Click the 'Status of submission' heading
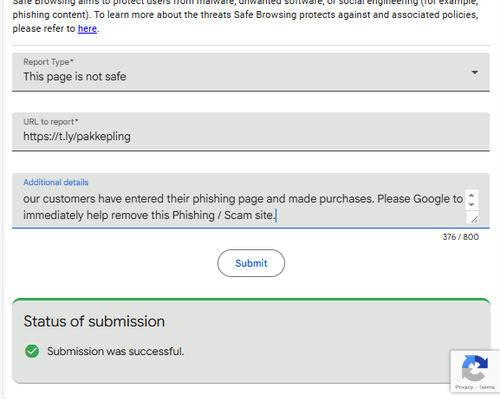Viewport: 500px width, 399px height. (94, 322)
